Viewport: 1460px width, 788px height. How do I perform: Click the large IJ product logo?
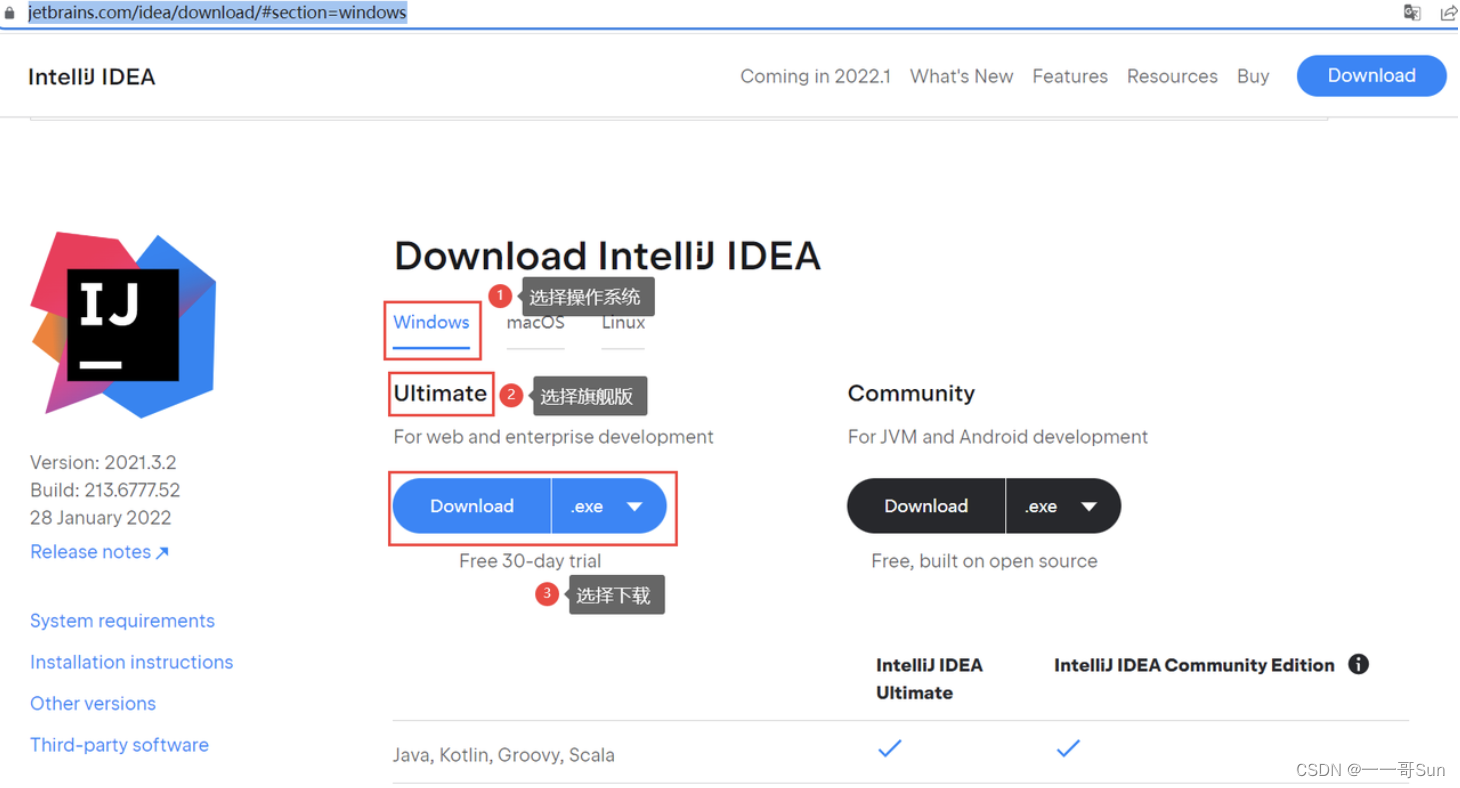click(123, 325)
